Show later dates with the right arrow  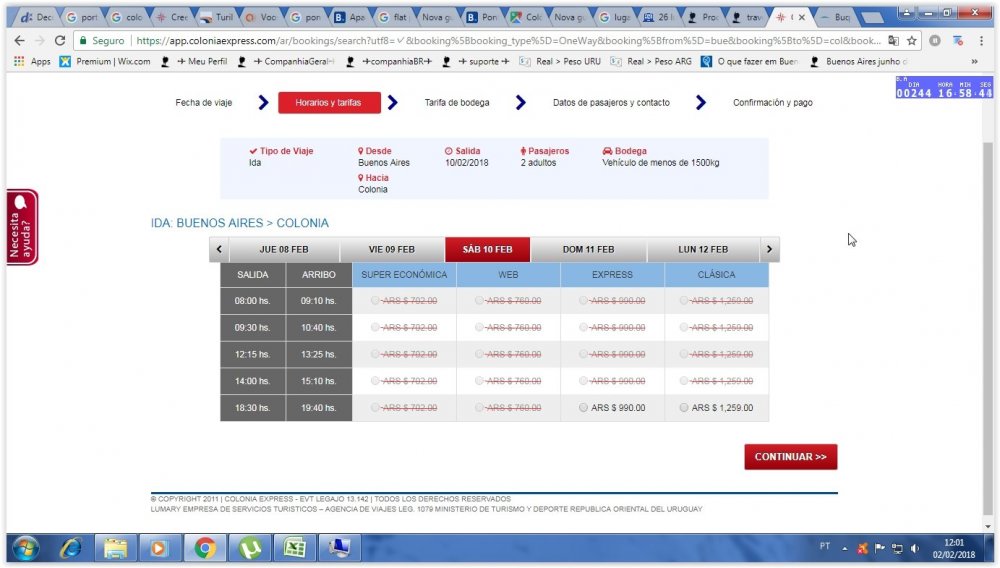[x=768, y=250]
